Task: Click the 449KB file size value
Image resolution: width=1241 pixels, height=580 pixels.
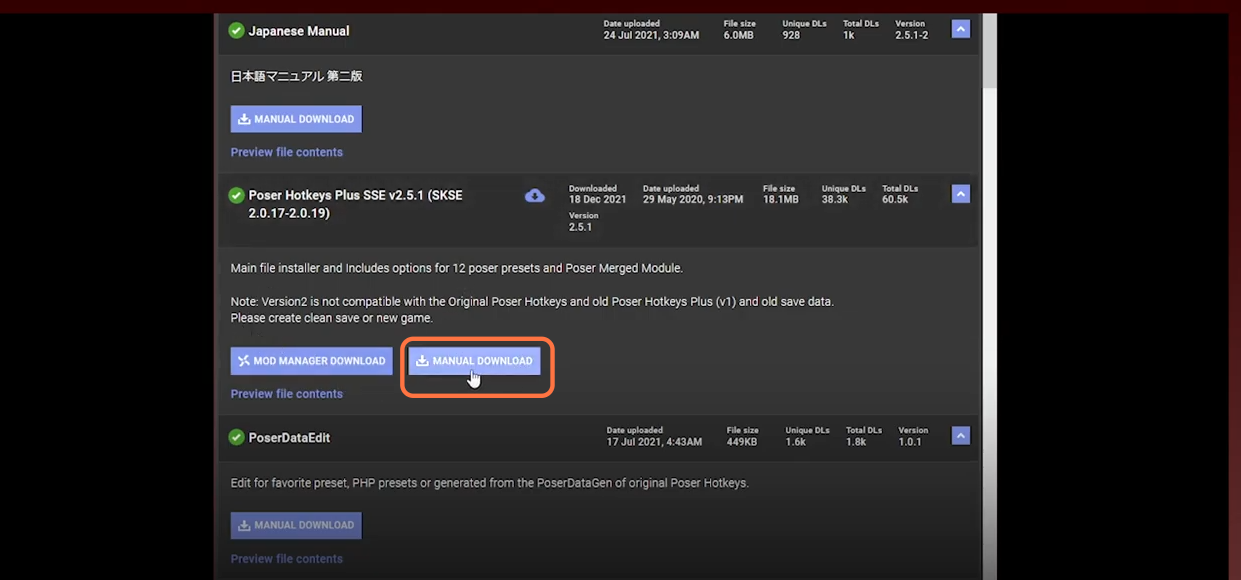Action: point(743,442)
